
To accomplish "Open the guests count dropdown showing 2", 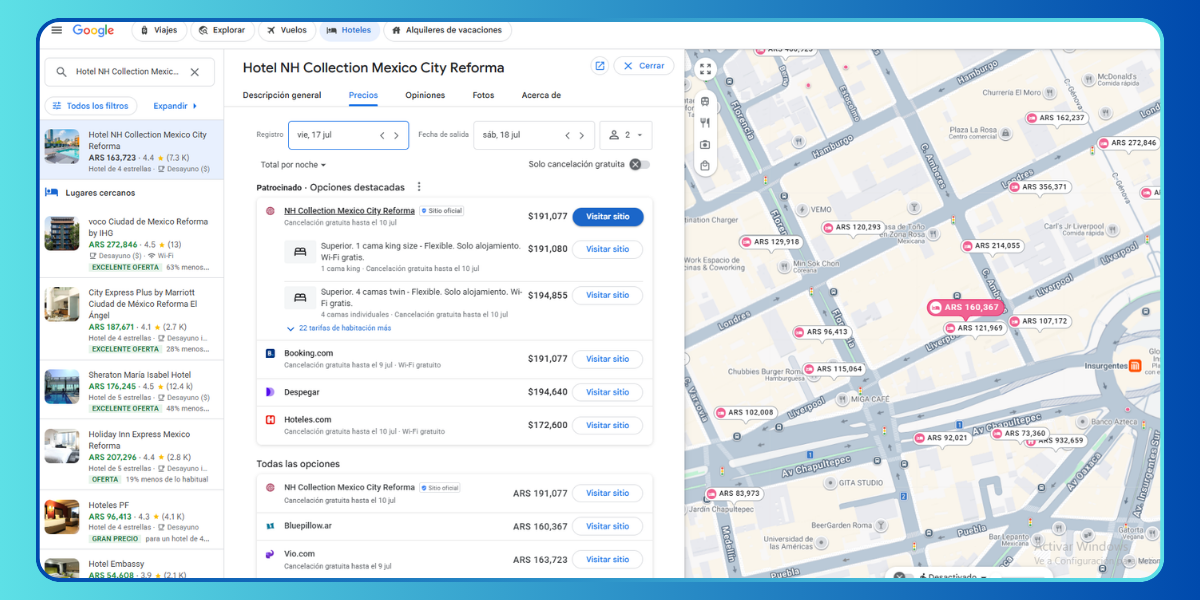I will [x=625, y=135].
